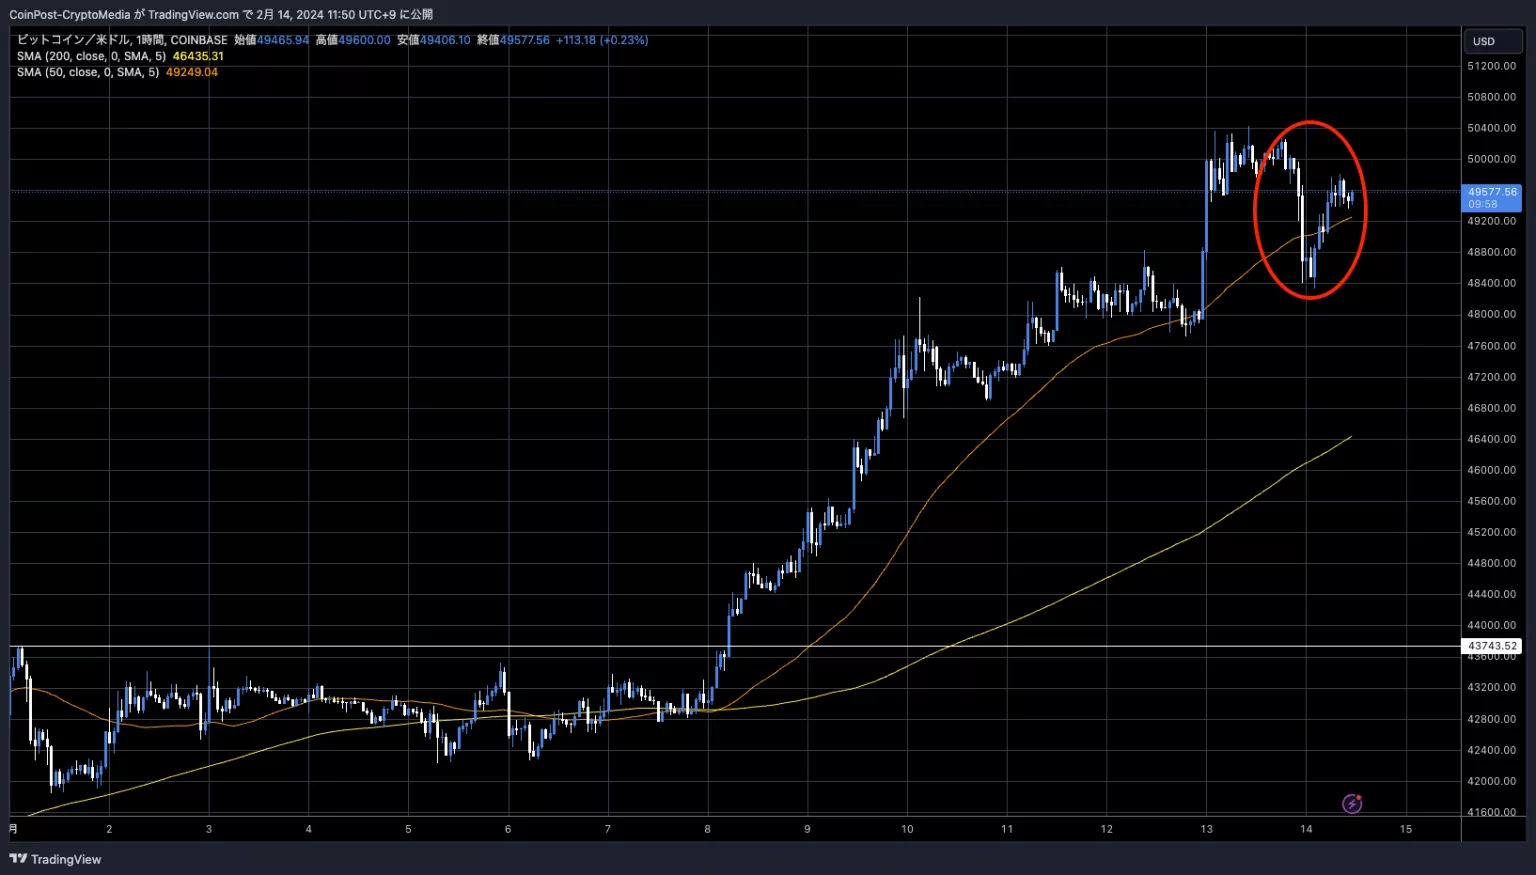
Task: Click the SMA 50 value 49249.04
Action: click(x=192, y=72)
